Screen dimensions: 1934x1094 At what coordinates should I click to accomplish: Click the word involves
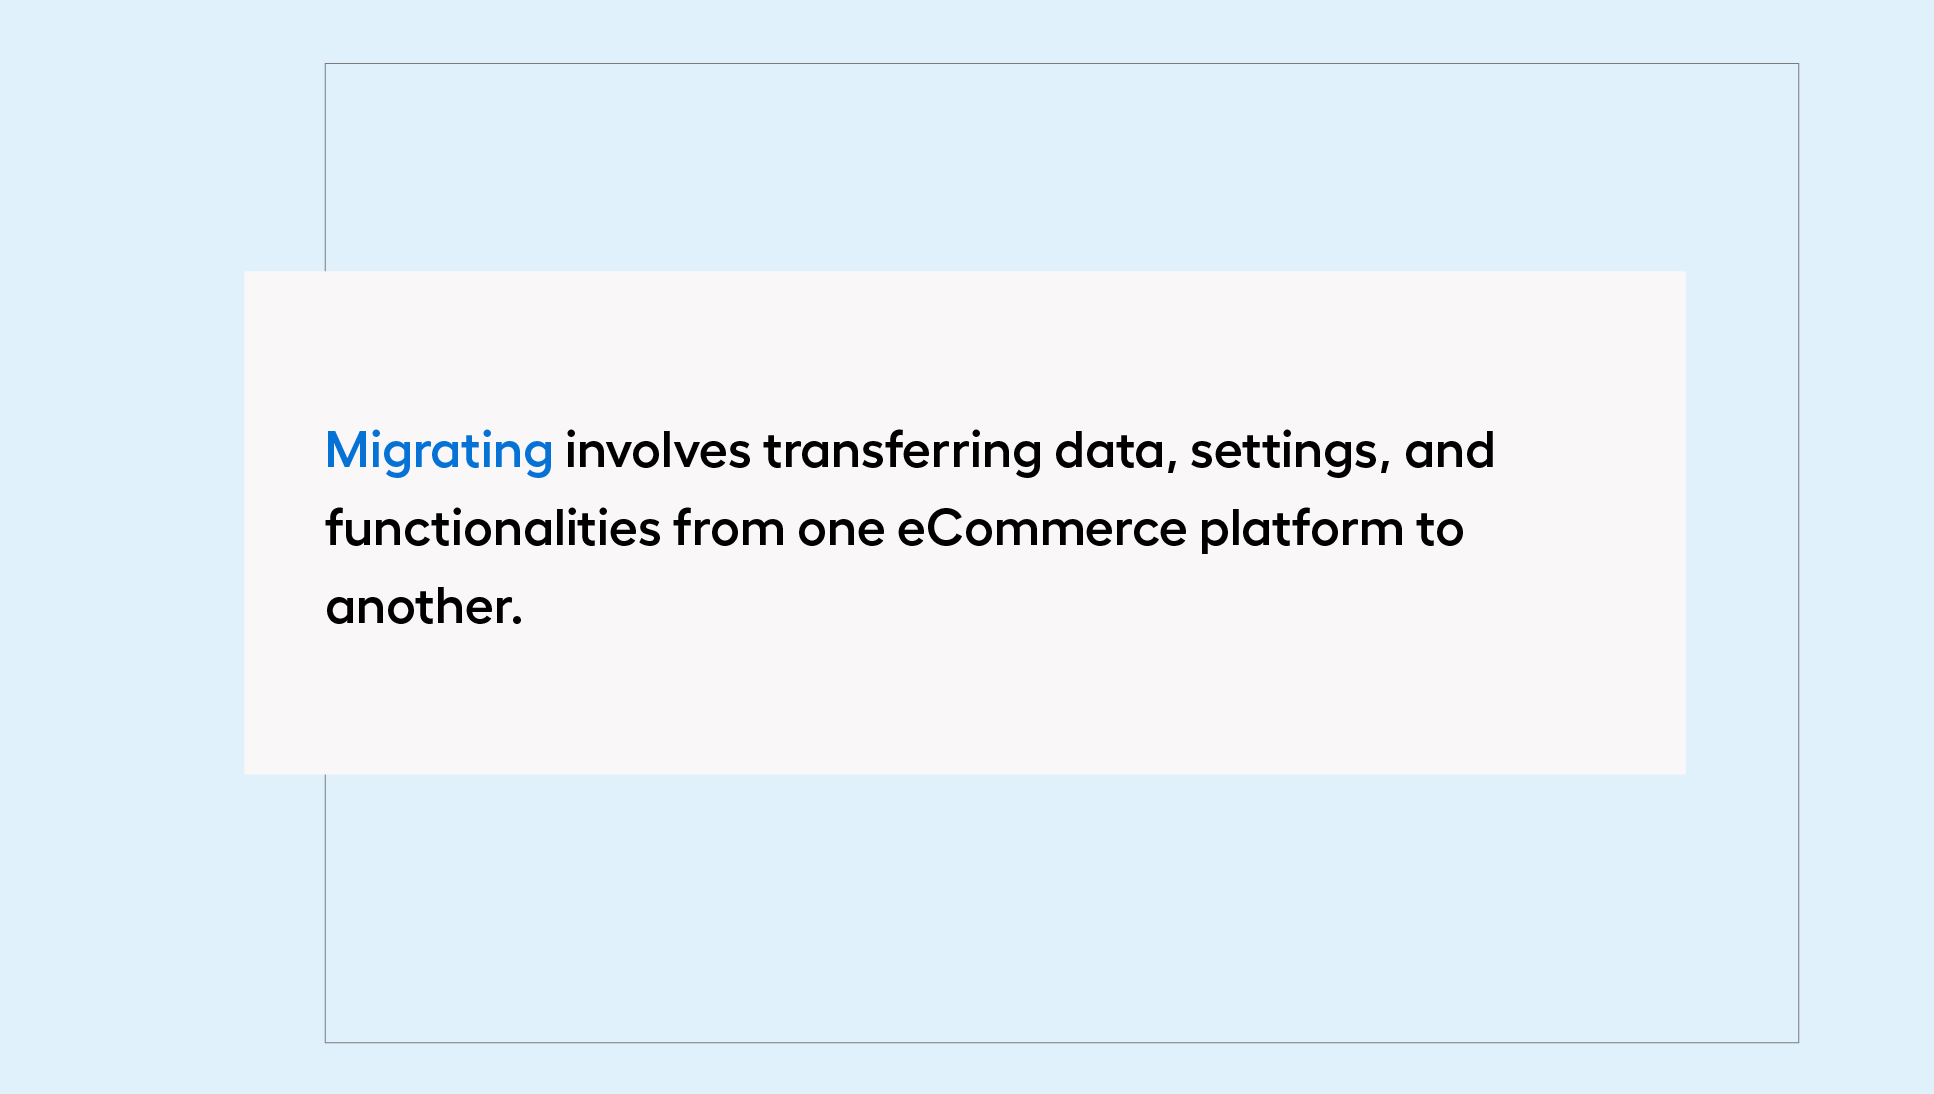click(657, 450)
